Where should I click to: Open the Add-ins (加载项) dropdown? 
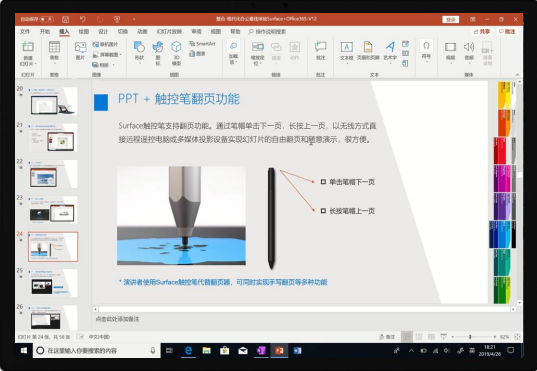pyautogui.click(x=234, y=52)
